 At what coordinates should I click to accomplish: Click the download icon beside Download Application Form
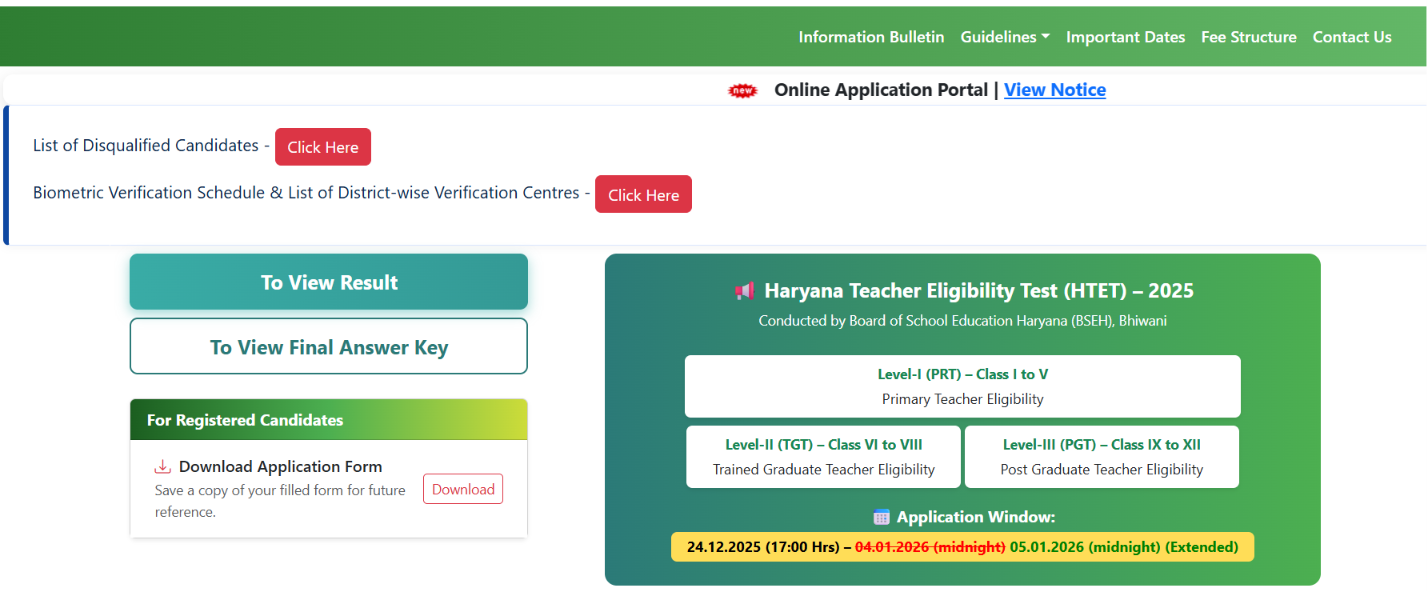tap(163, 467)
